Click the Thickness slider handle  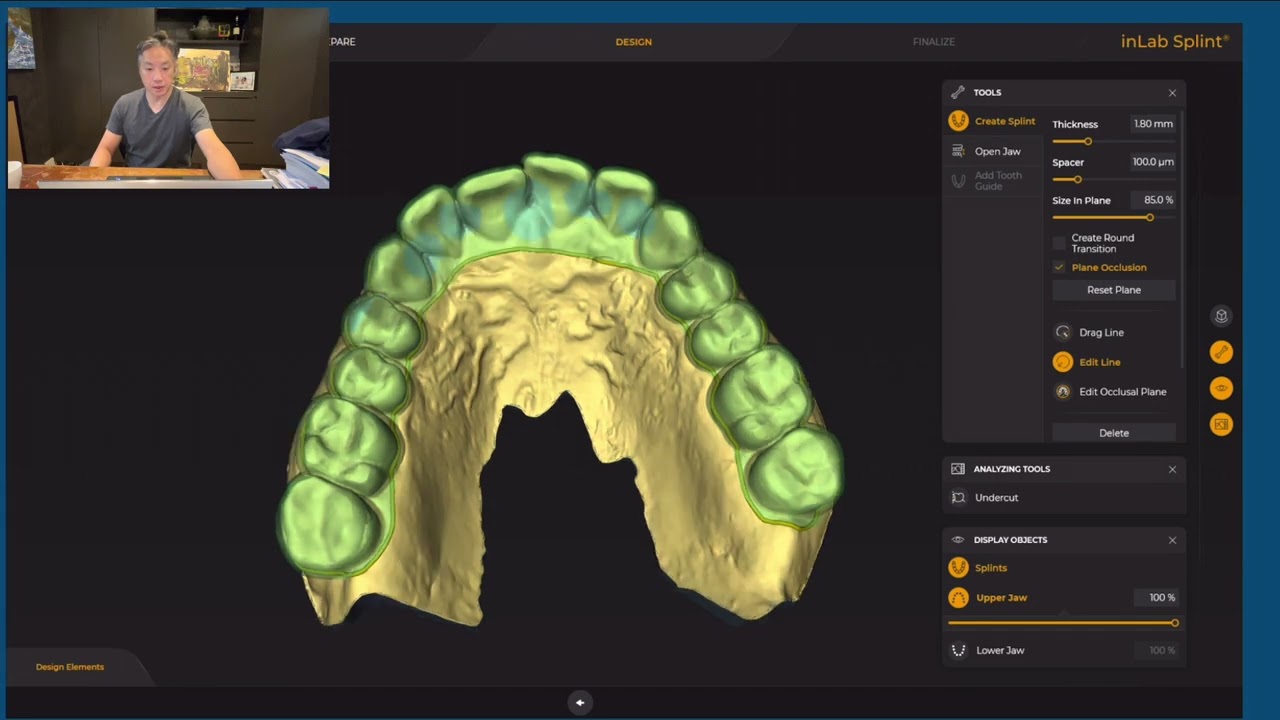(x=1088, y=141)
